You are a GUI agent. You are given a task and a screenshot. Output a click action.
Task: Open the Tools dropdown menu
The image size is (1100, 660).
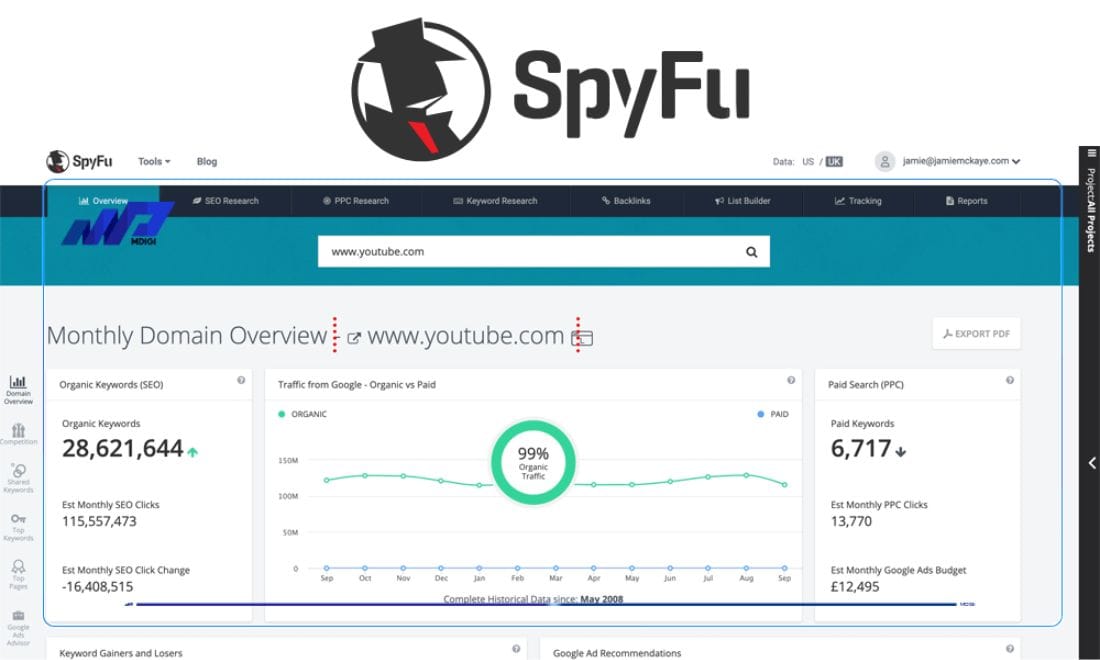(153, 161)
